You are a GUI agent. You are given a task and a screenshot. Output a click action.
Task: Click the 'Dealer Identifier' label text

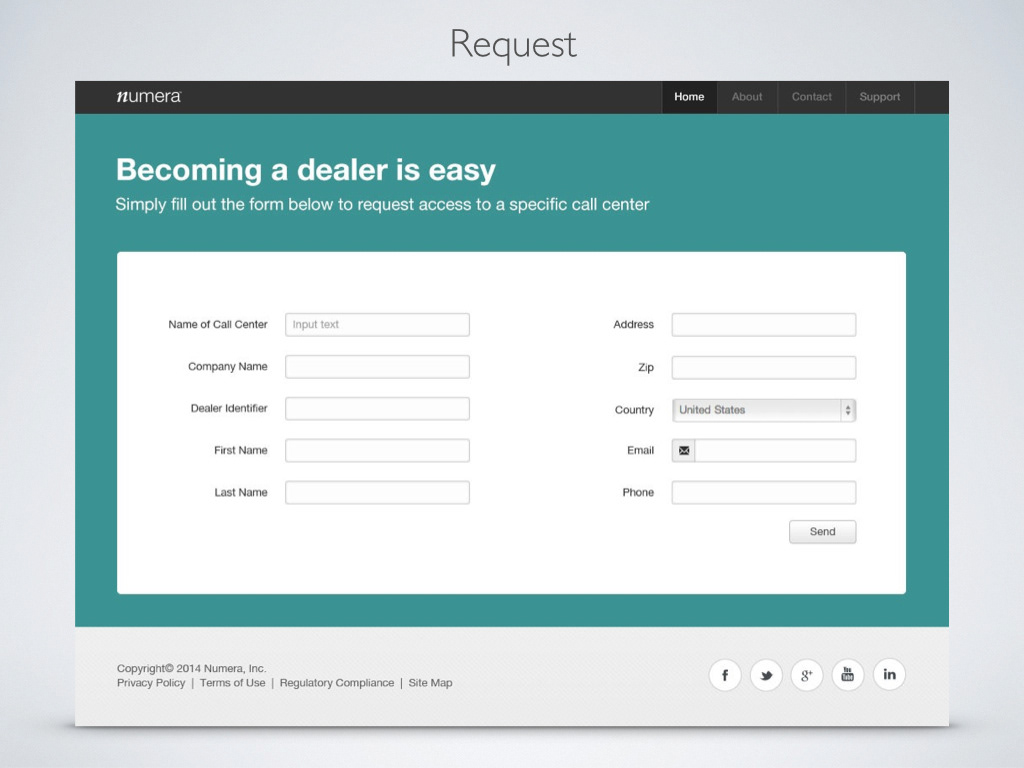[229, 408]
